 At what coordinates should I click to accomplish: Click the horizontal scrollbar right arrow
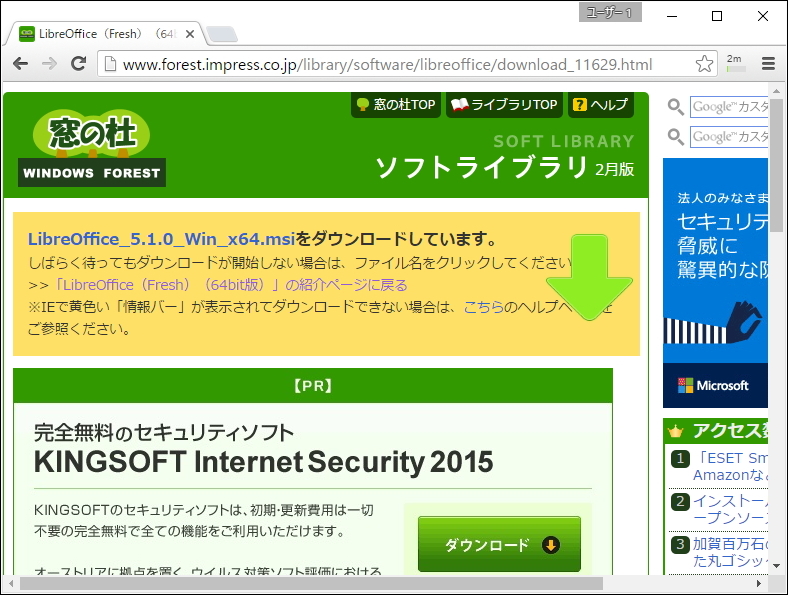coord(759,584)
